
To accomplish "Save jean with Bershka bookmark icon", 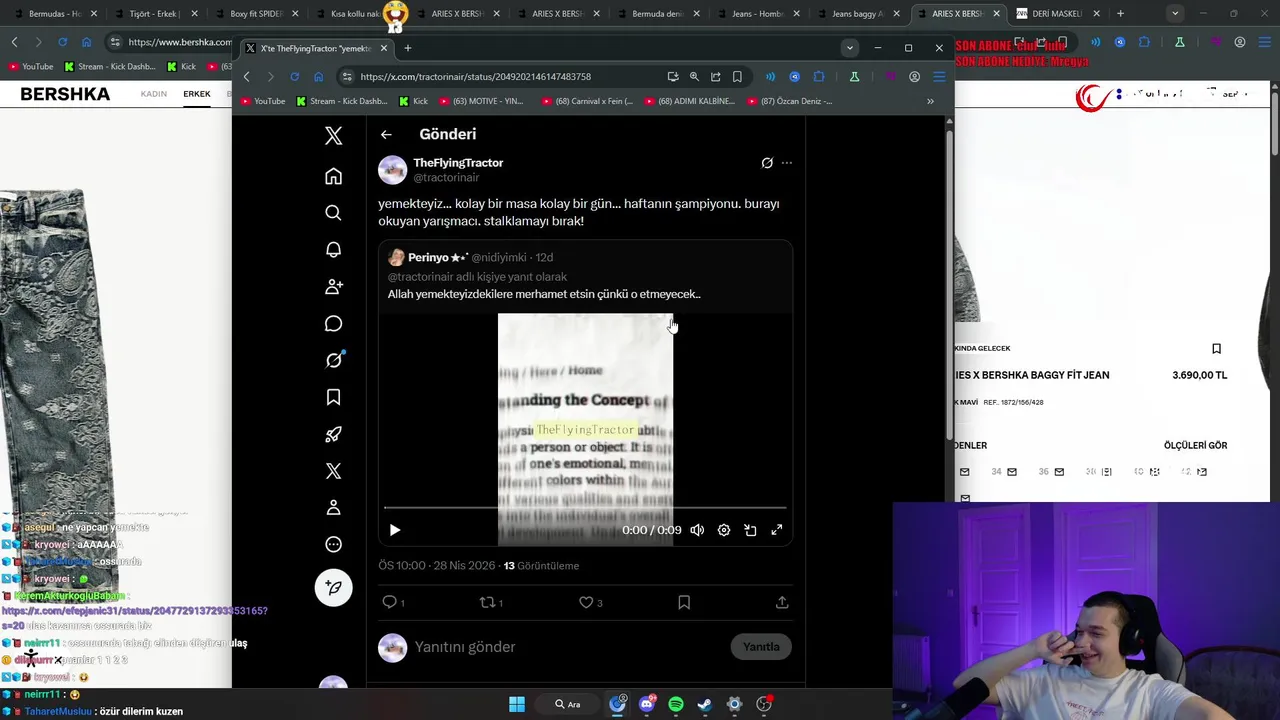I will coord(1216,349).
